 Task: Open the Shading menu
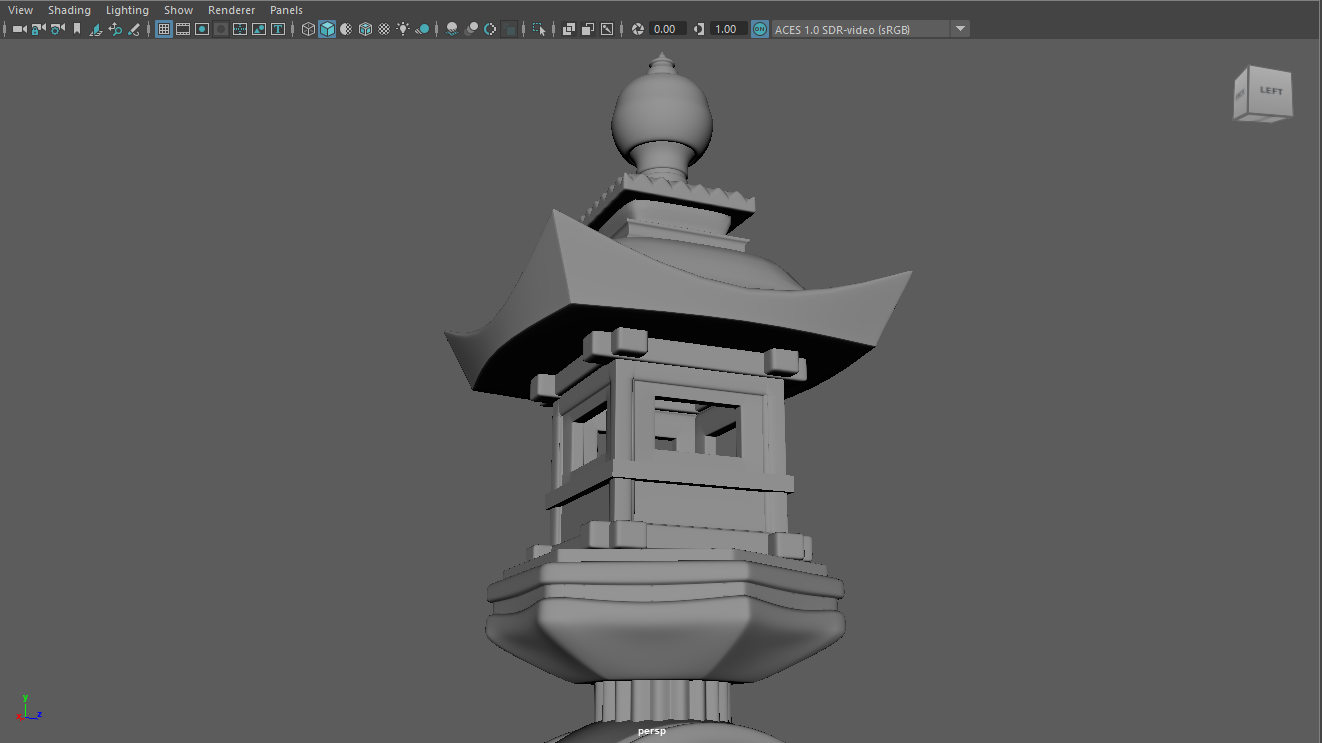coord(69,10)
